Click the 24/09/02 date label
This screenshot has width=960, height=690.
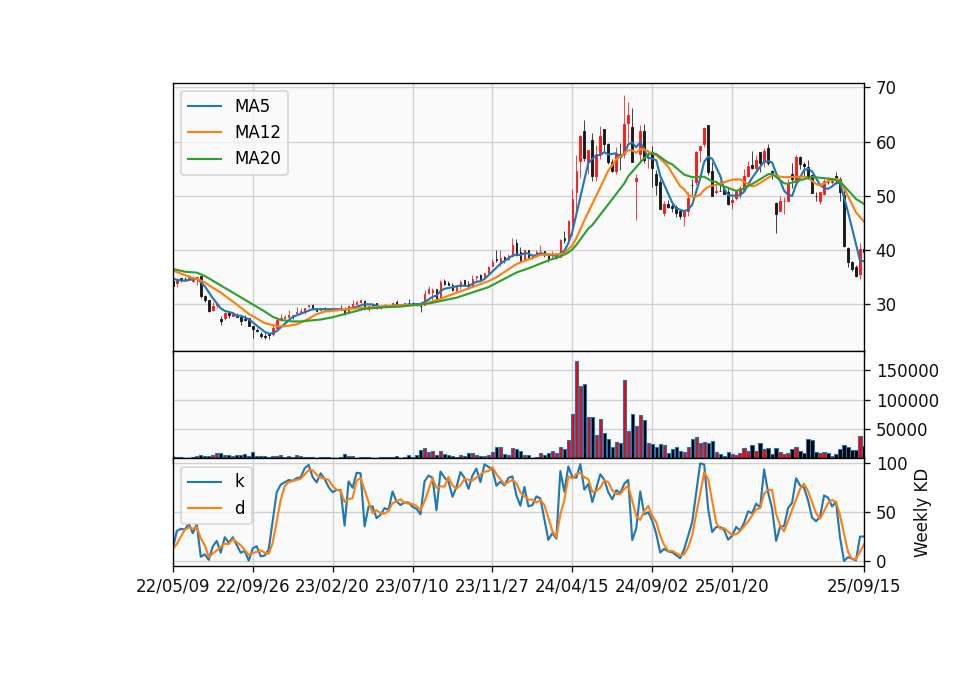651,586
